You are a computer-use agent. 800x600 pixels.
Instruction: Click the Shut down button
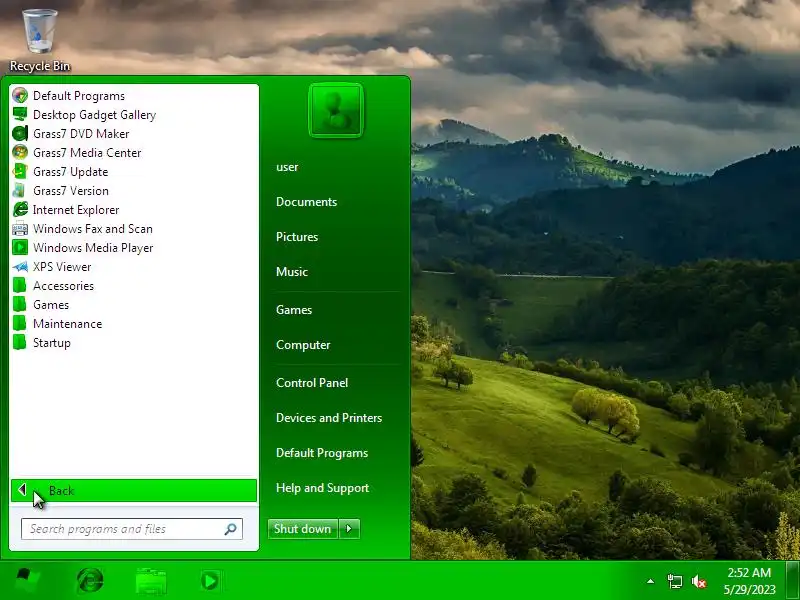tap(303, 529)
